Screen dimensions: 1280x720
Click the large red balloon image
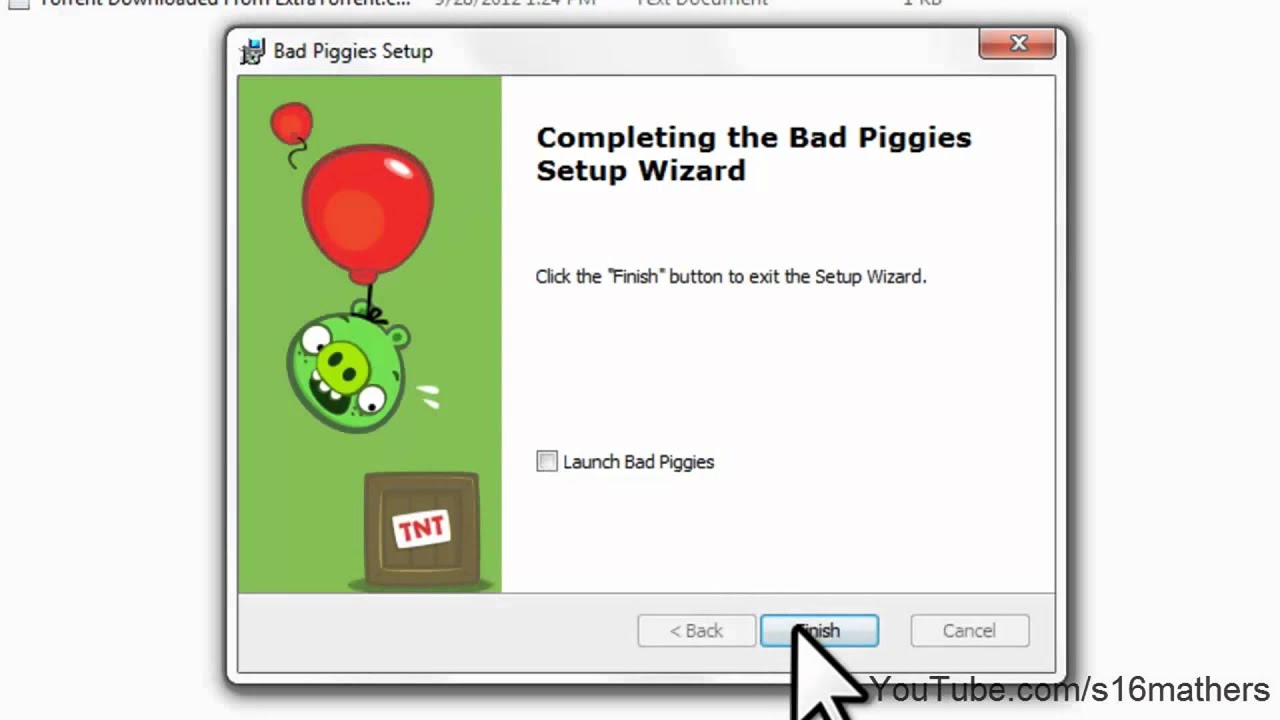coord(368,211)
